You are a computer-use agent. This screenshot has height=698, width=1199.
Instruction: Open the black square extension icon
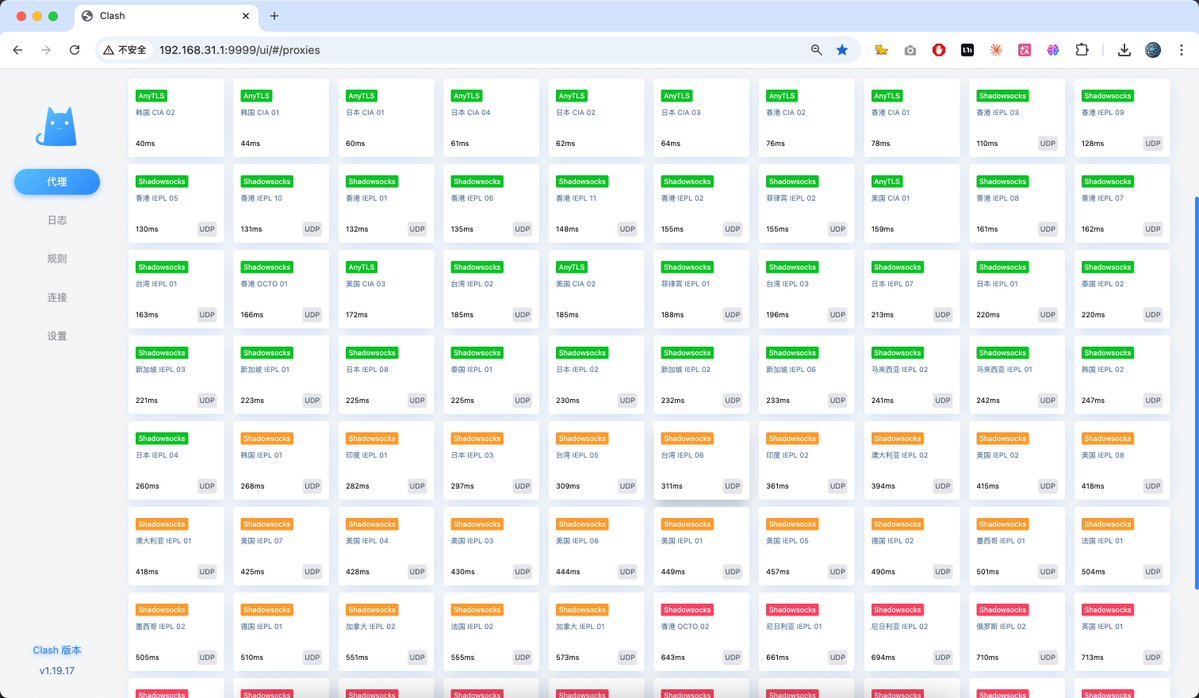click(967, 50)
